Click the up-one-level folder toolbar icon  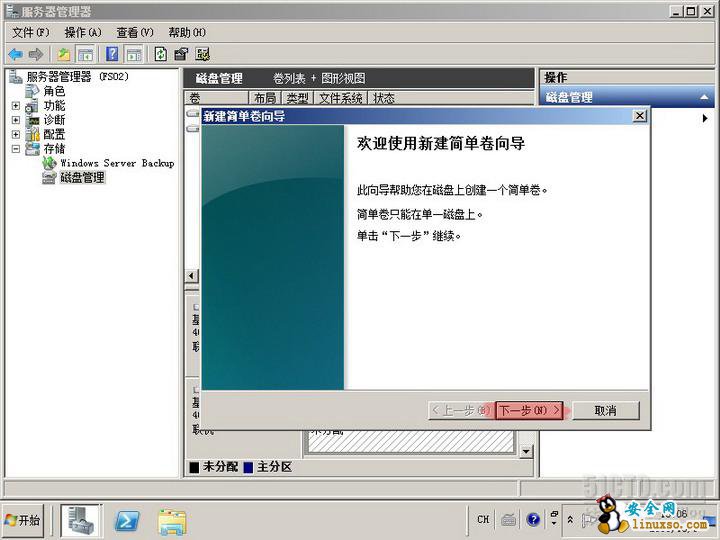pyautogui.click(x=64, y=54)
